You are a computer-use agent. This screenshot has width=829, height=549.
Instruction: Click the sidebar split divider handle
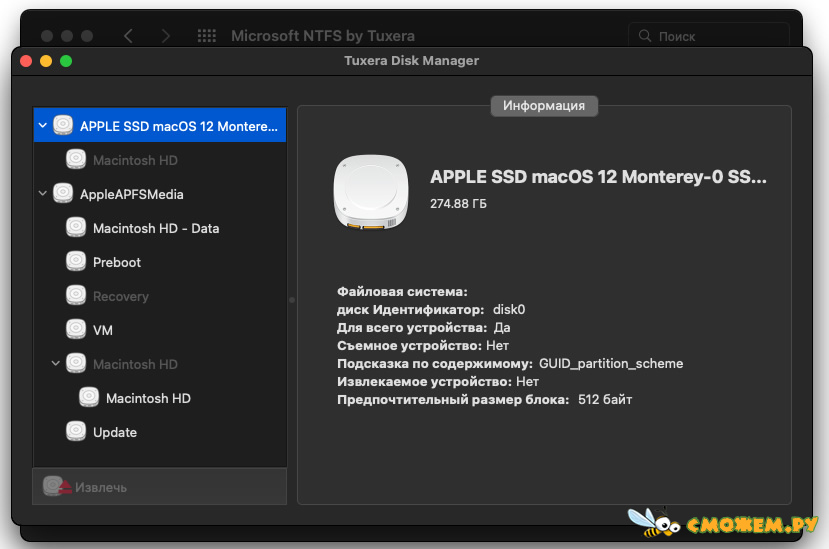pos(292,300)
